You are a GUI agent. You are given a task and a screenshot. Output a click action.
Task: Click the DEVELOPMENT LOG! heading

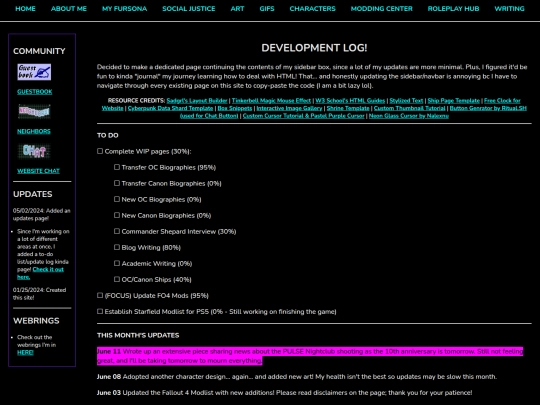point(314,48)
